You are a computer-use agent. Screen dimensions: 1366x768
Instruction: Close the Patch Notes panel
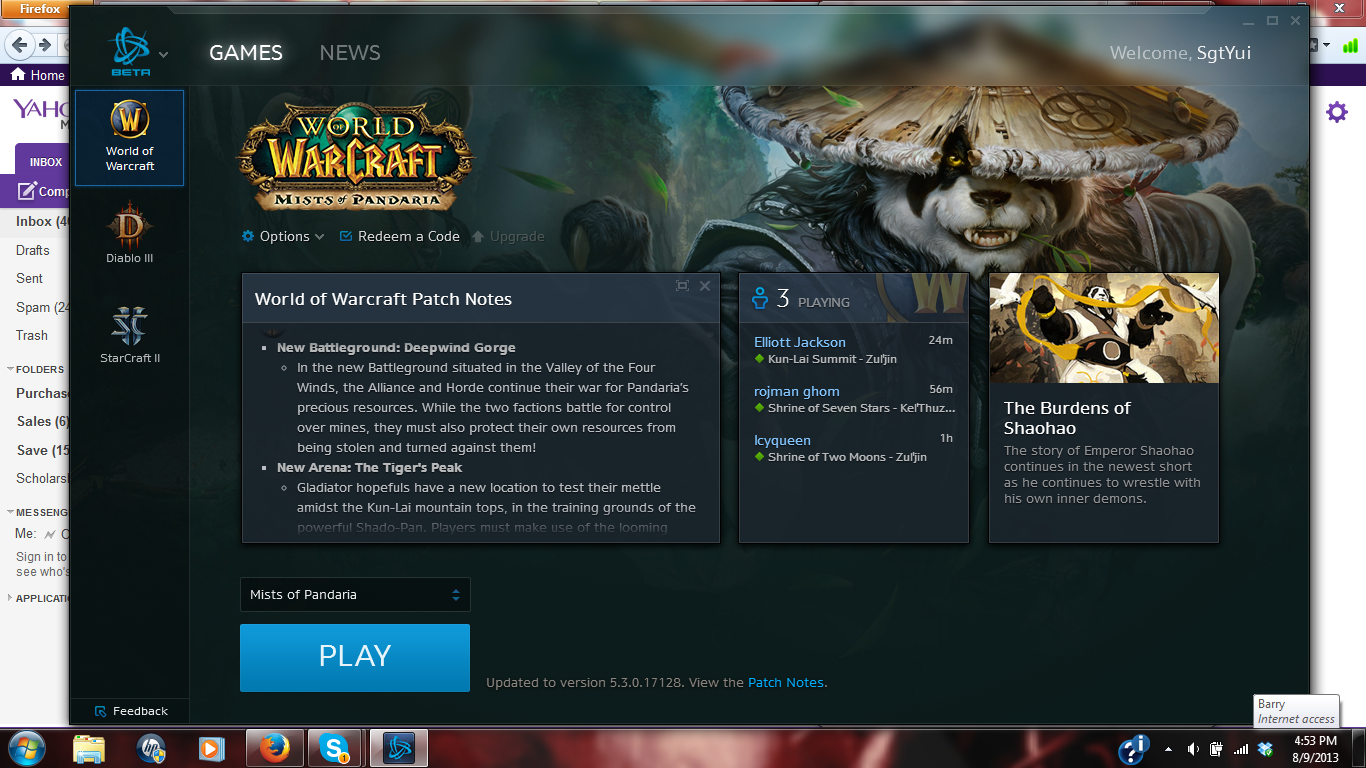coord(705,286)
